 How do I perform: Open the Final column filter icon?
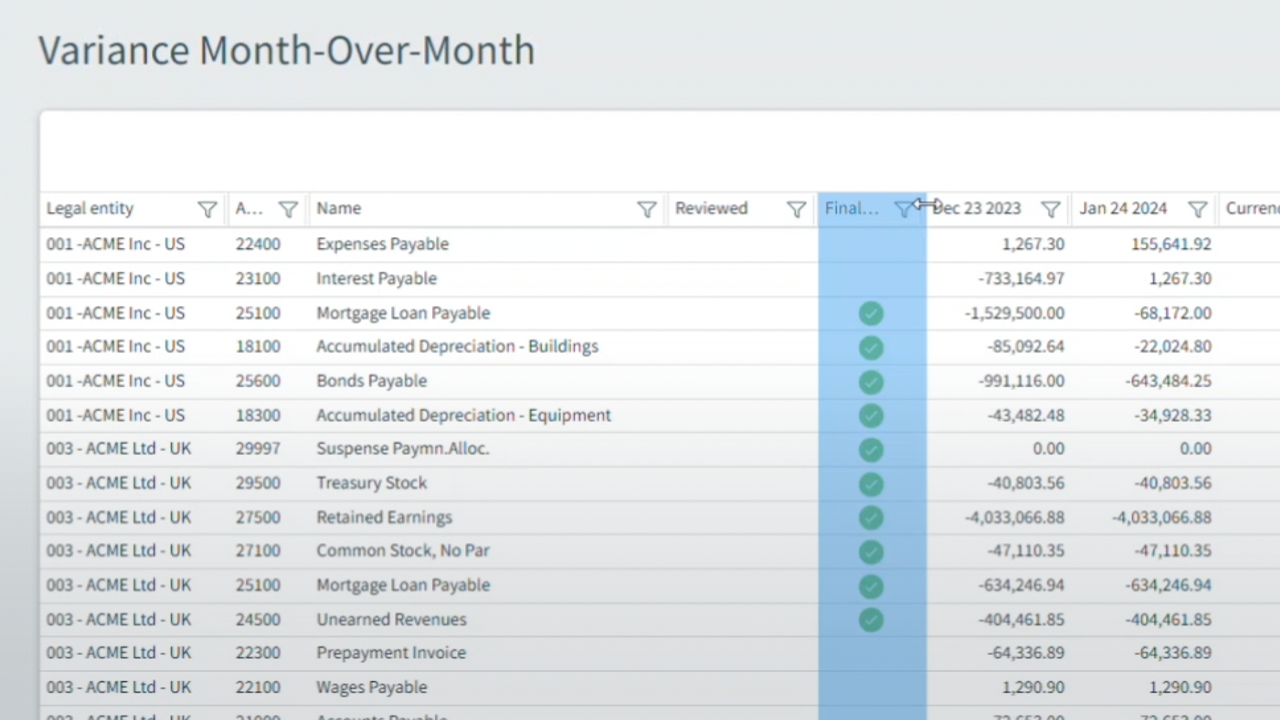903,209
